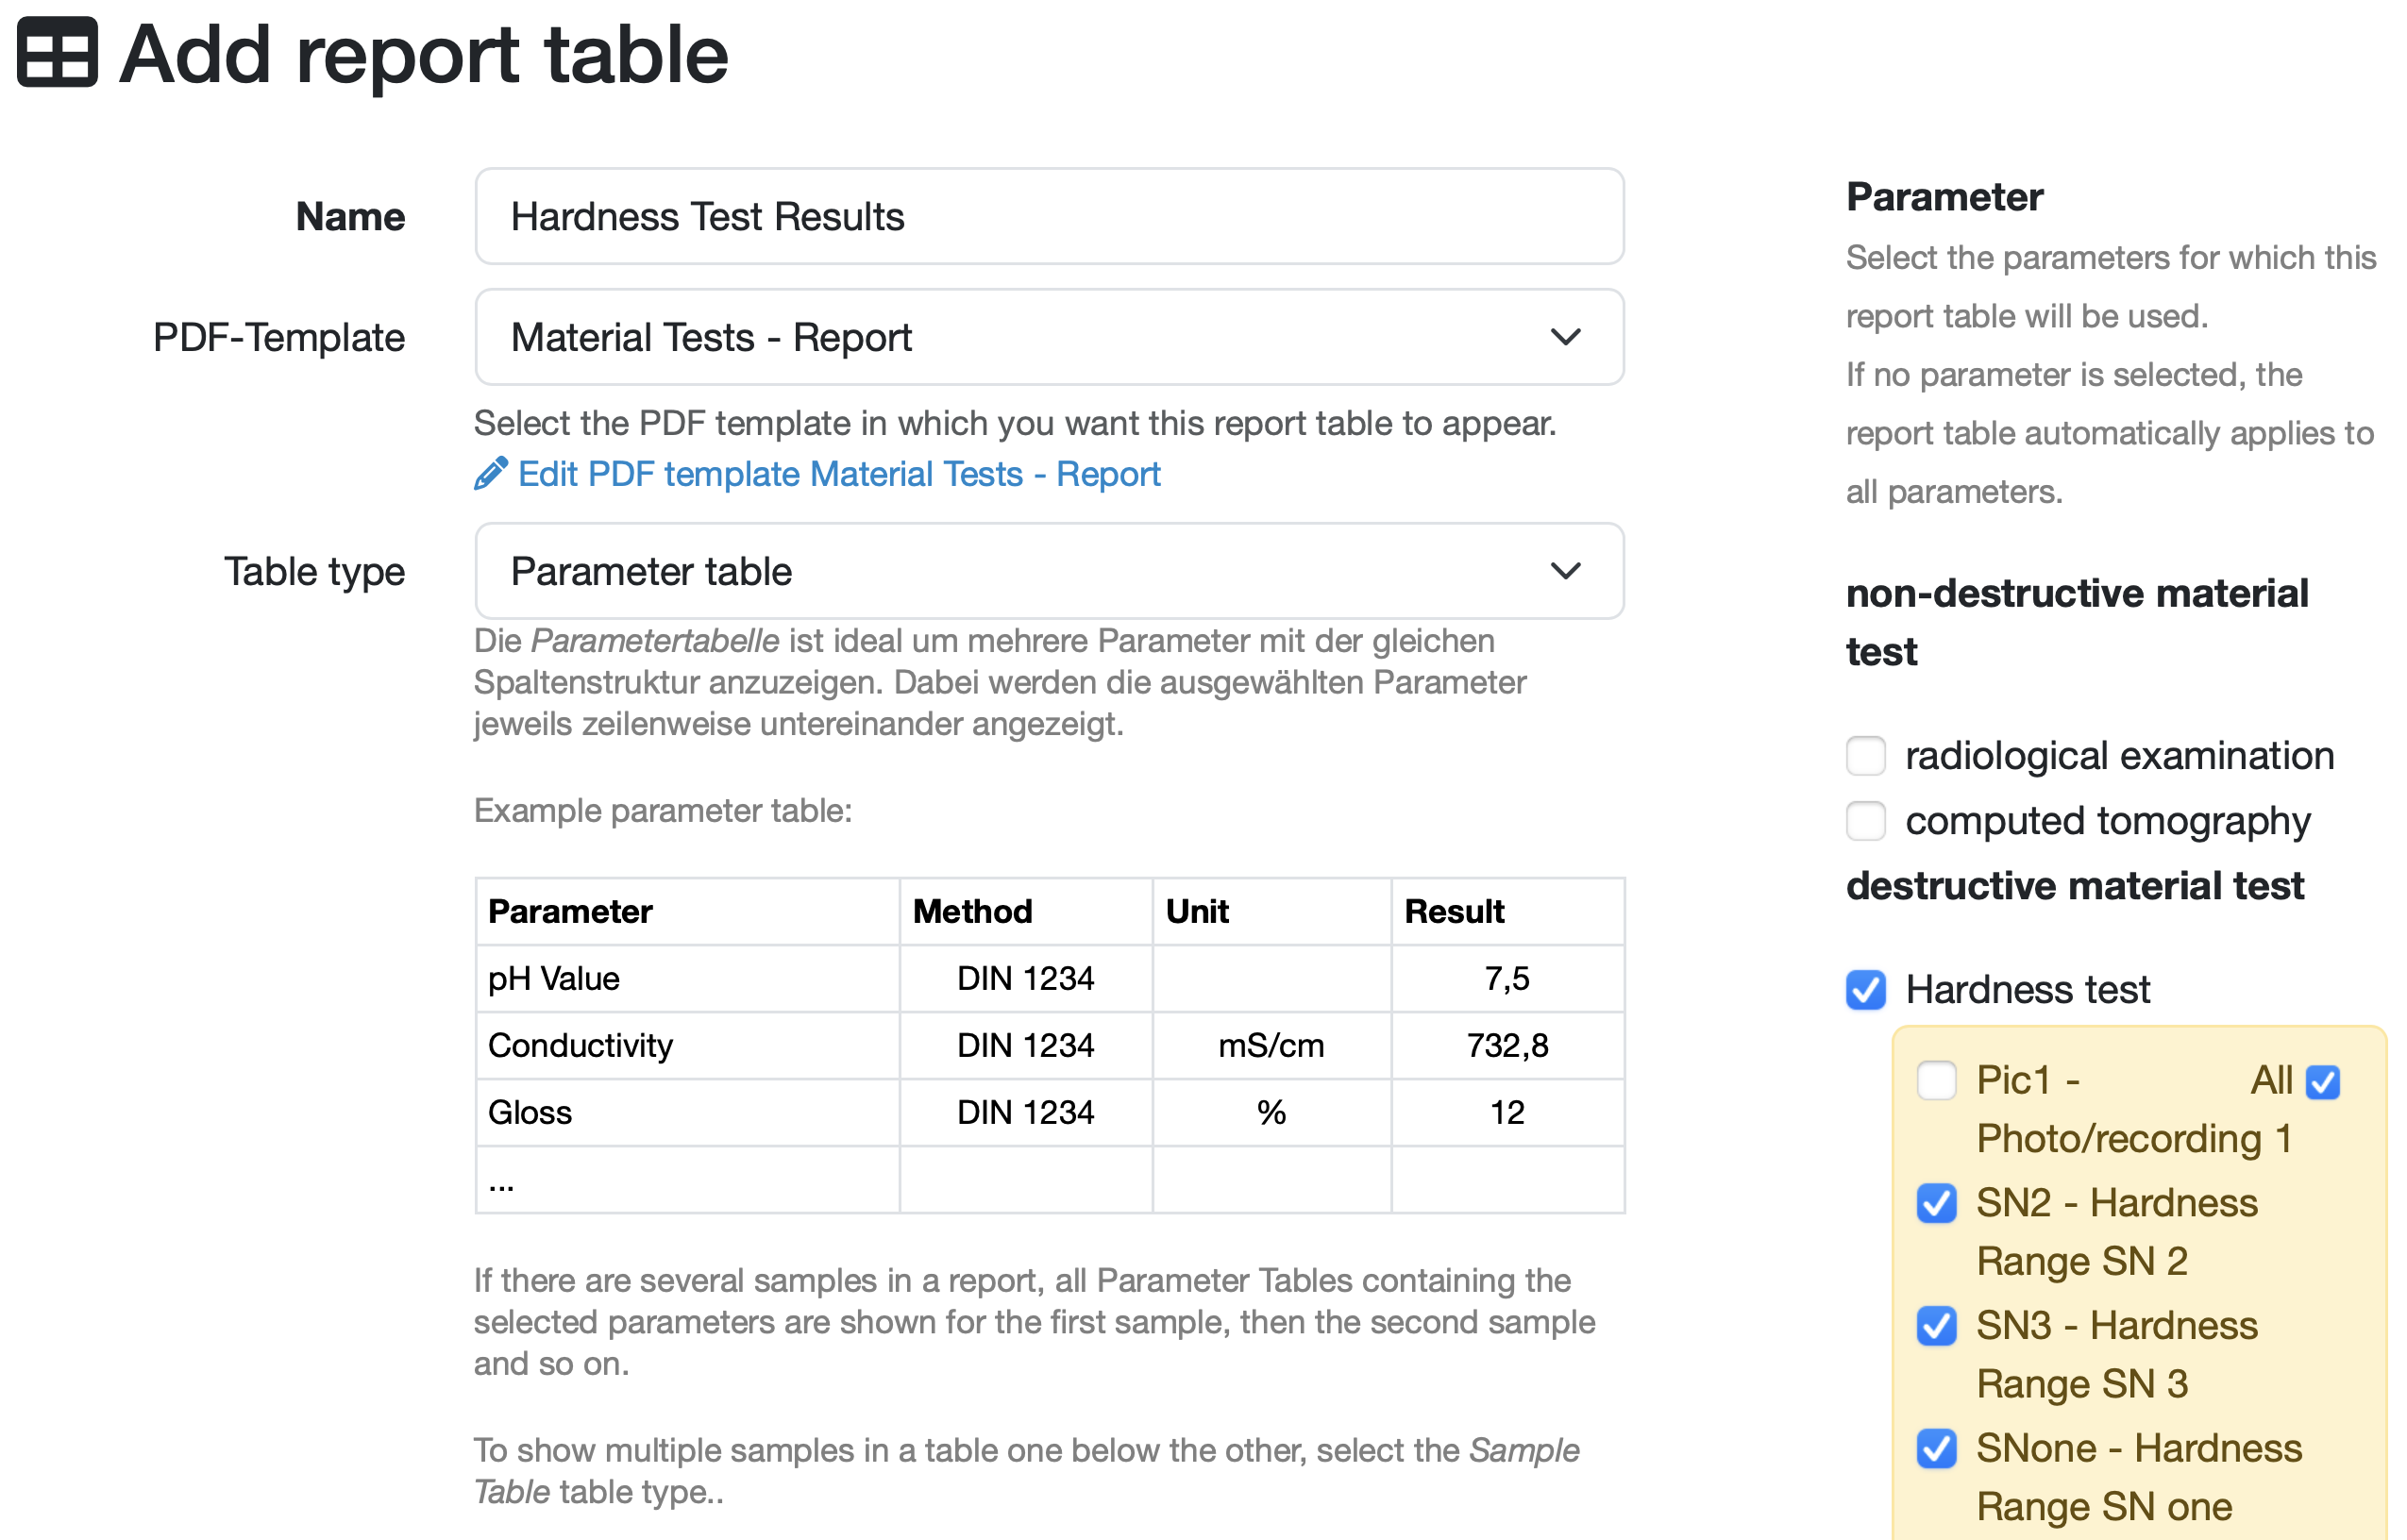Enable the radiological examination checkbox

(x=1865, y=756)
